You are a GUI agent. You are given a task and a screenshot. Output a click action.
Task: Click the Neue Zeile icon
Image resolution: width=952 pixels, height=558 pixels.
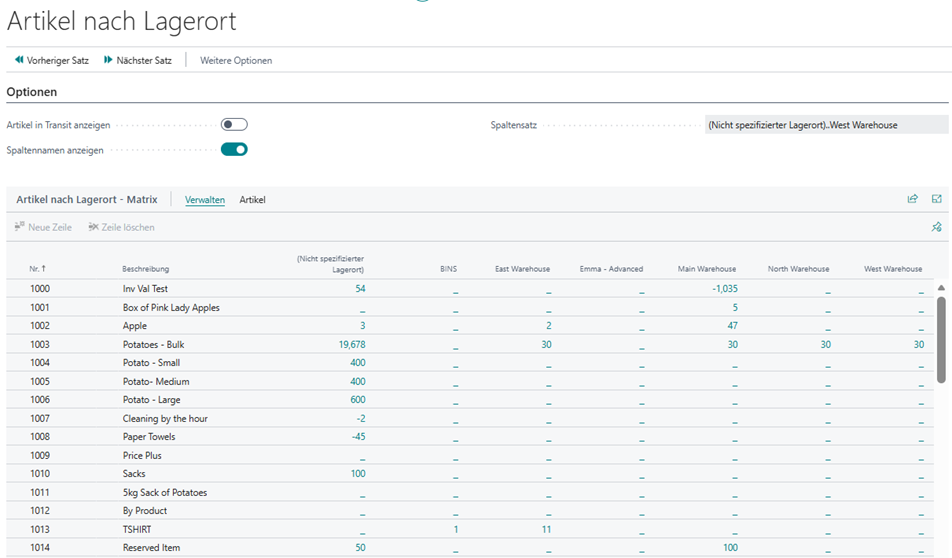click(20, 227)
